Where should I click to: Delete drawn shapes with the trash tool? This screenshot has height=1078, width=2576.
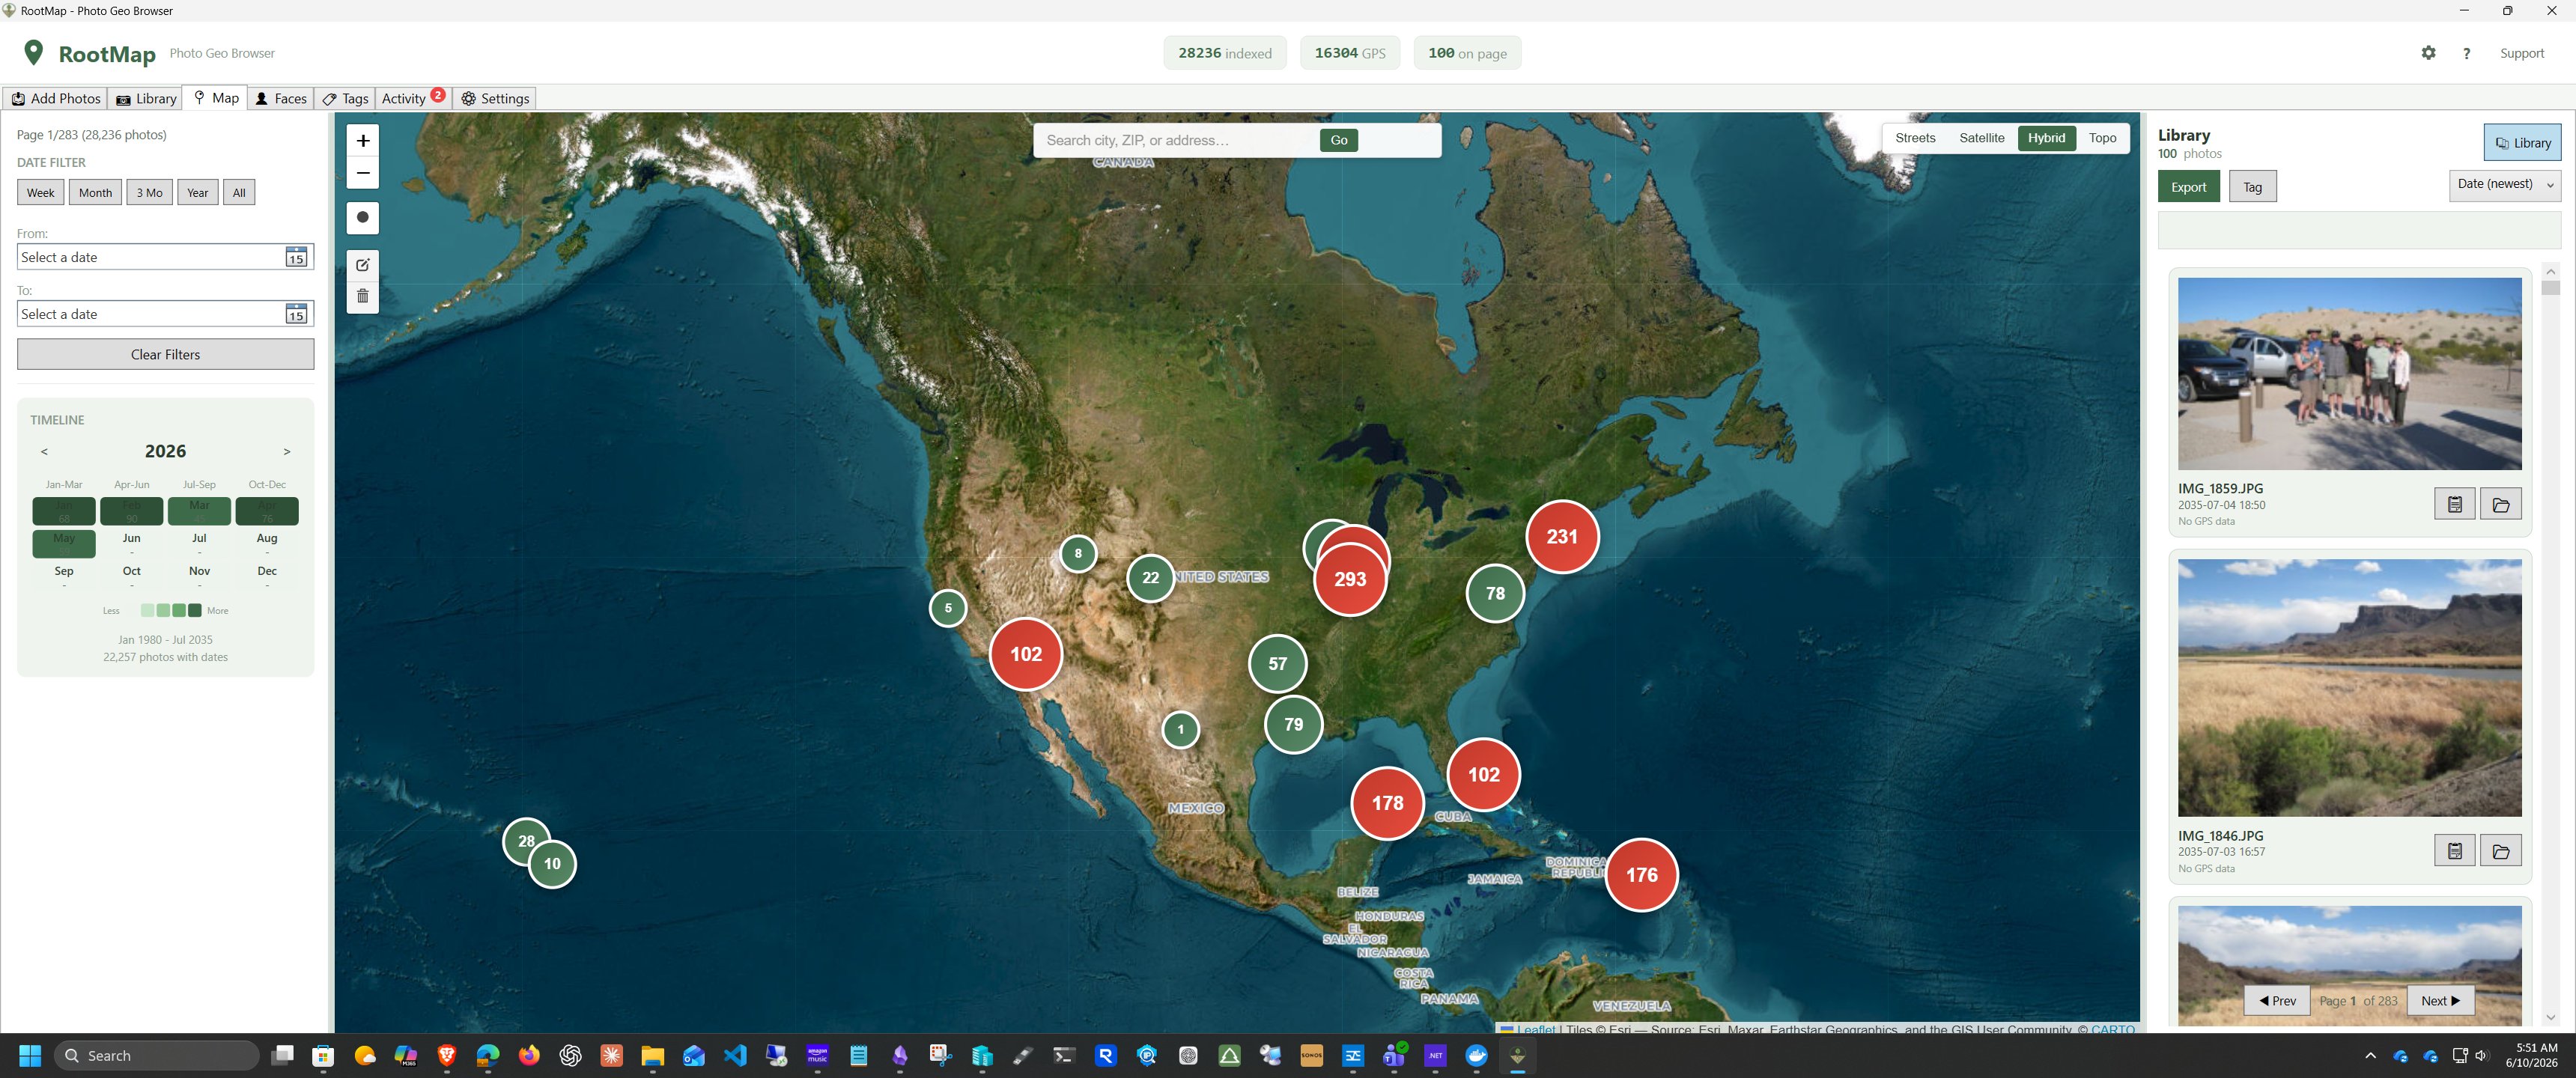(363, 297)
